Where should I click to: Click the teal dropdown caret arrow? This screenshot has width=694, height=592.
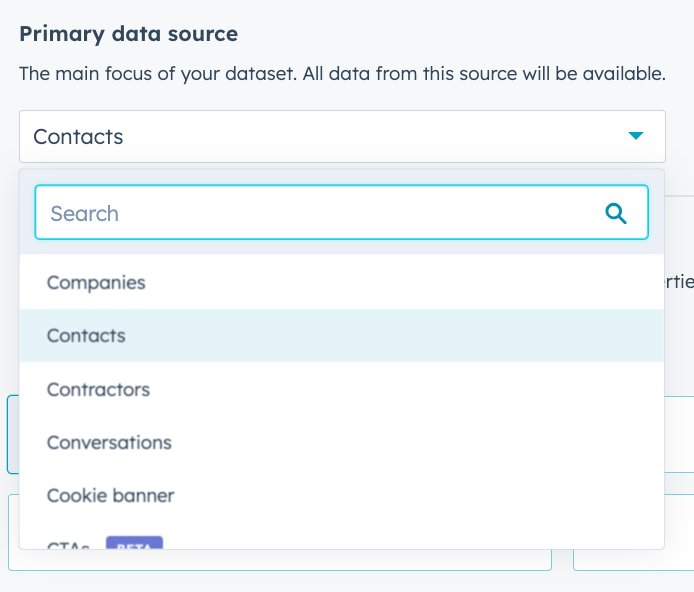tap(635, 136)
